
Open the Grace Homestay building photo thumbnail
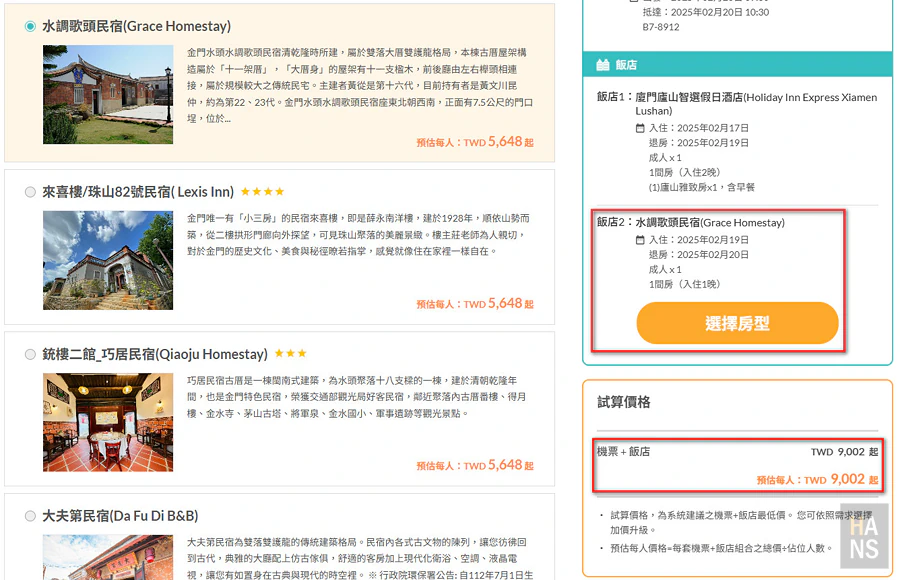pos(108,95)
